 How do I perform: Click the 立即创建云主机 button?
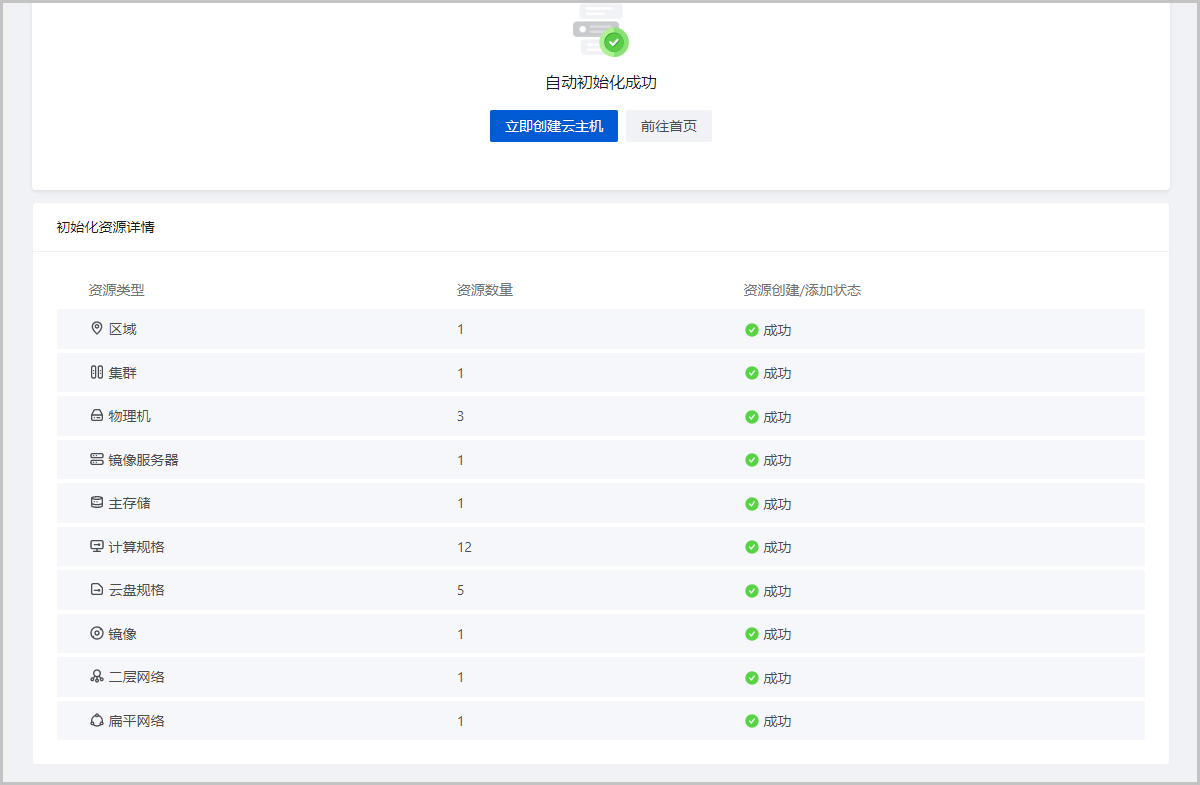click(x=553, y=126)
